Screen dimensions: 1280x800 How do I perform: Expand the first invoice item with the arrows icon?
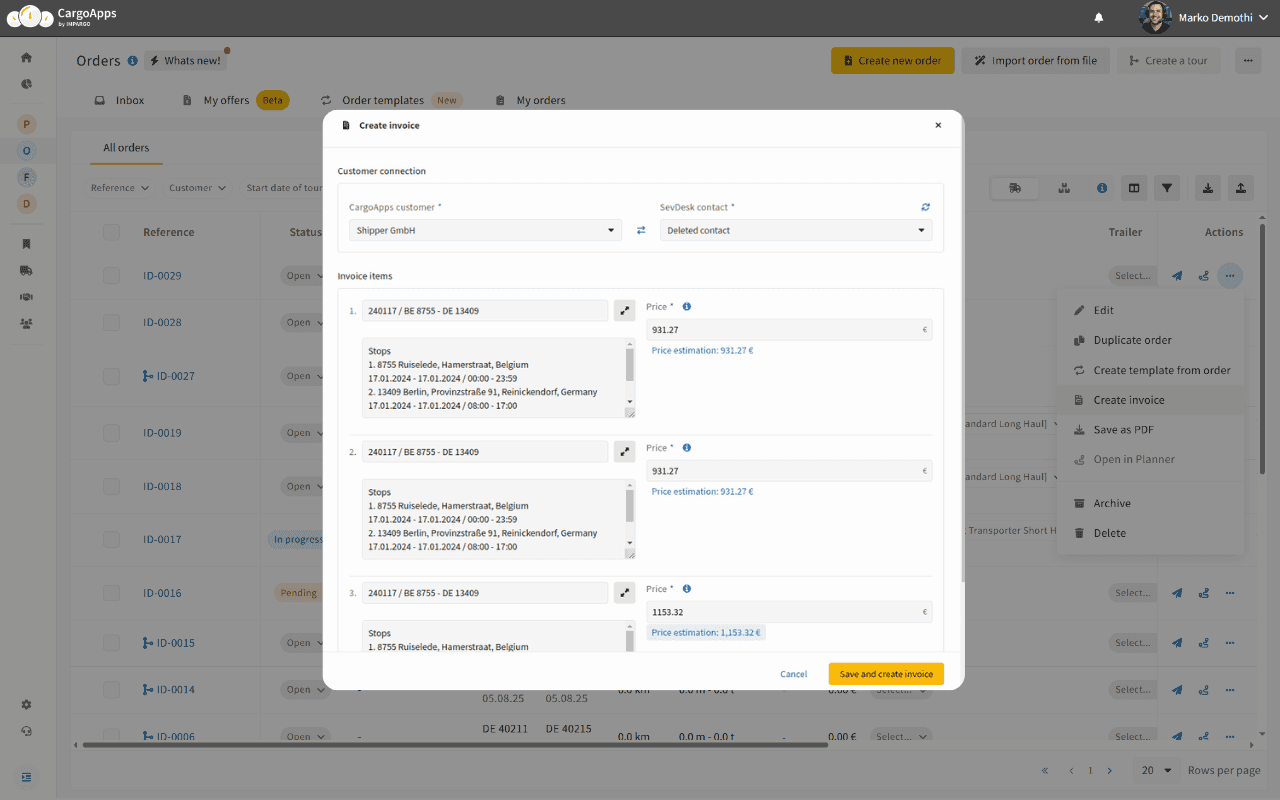pyautogui.click(x=624, y=310)
